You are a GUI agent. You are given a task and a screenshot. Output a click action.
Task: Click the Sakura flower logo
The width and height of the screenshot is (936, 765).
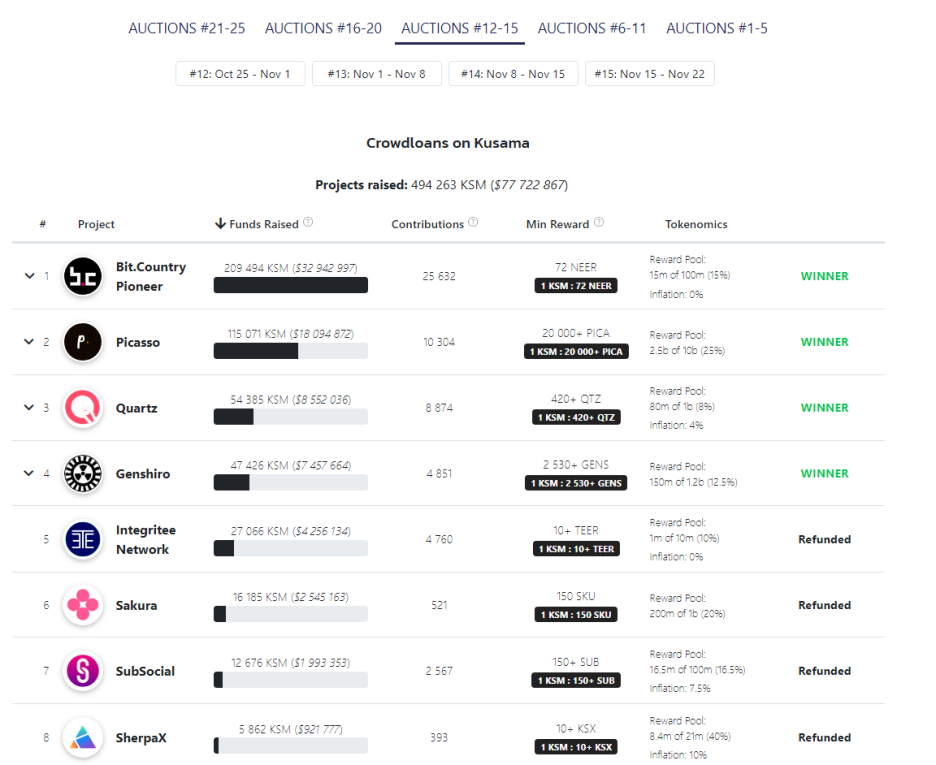coord(82,605)
